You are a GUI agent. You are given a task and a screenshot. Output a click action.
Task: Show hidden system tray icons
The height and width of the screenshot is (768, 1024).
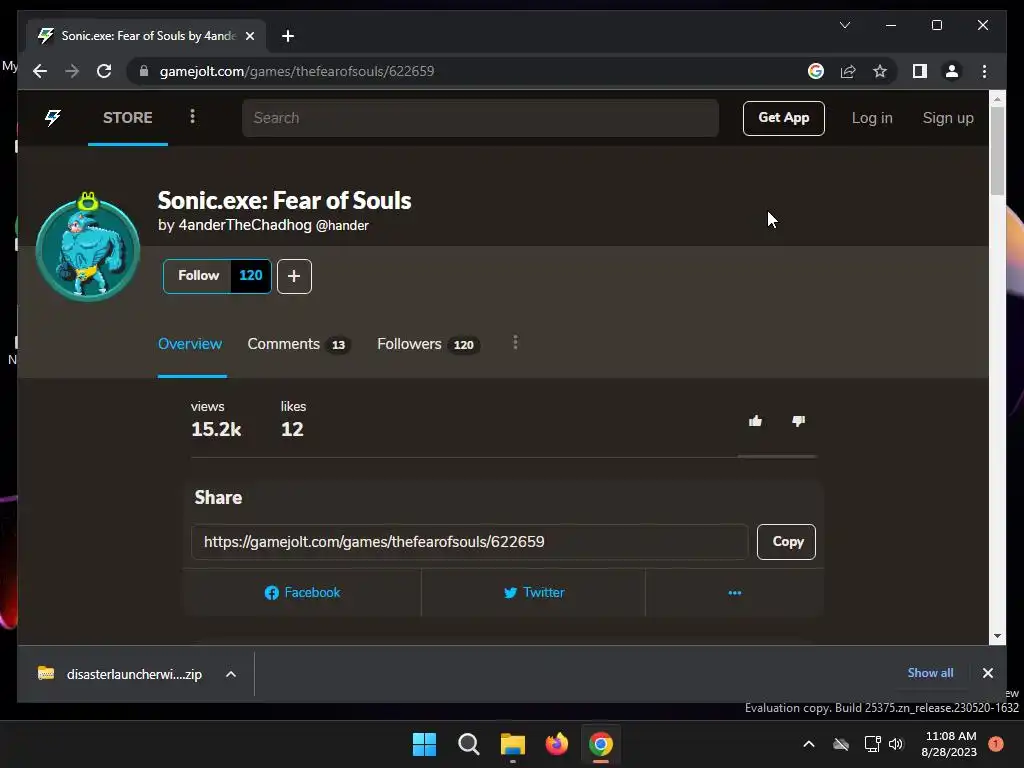(x=808, y=744)
